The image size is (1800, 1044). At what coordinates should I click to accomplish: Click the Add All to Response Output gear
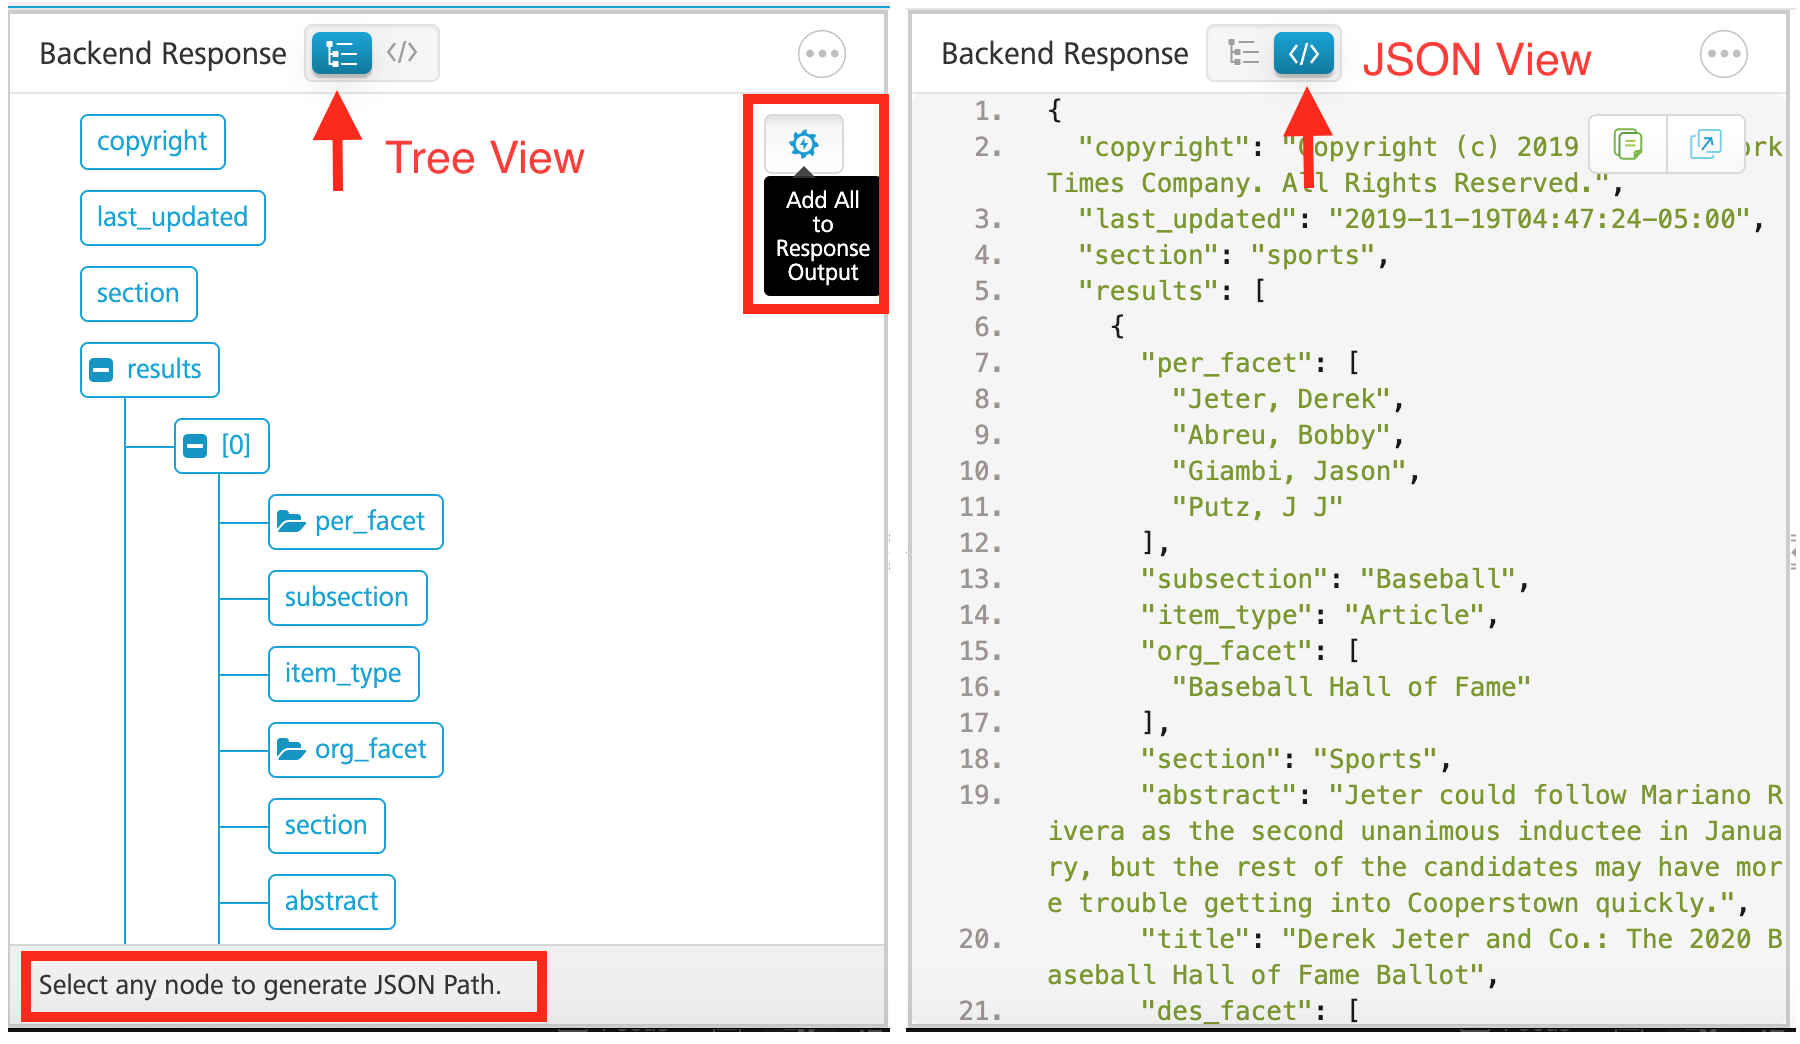(805, 144)
